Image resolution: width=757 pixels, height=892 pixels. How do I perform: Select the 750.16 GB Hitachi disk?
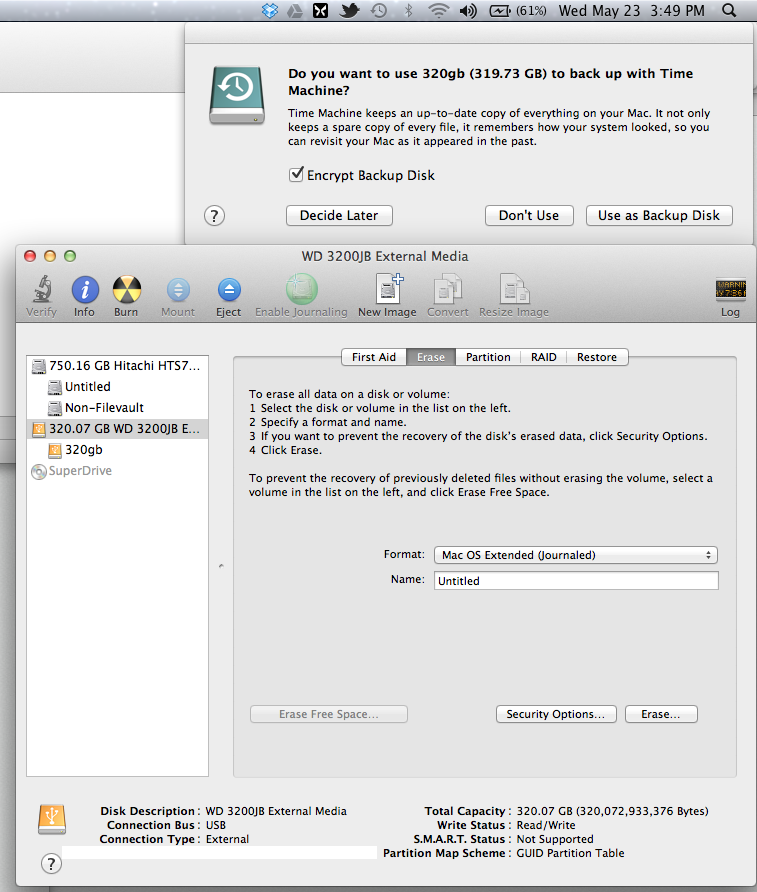(x=117, y=366)
